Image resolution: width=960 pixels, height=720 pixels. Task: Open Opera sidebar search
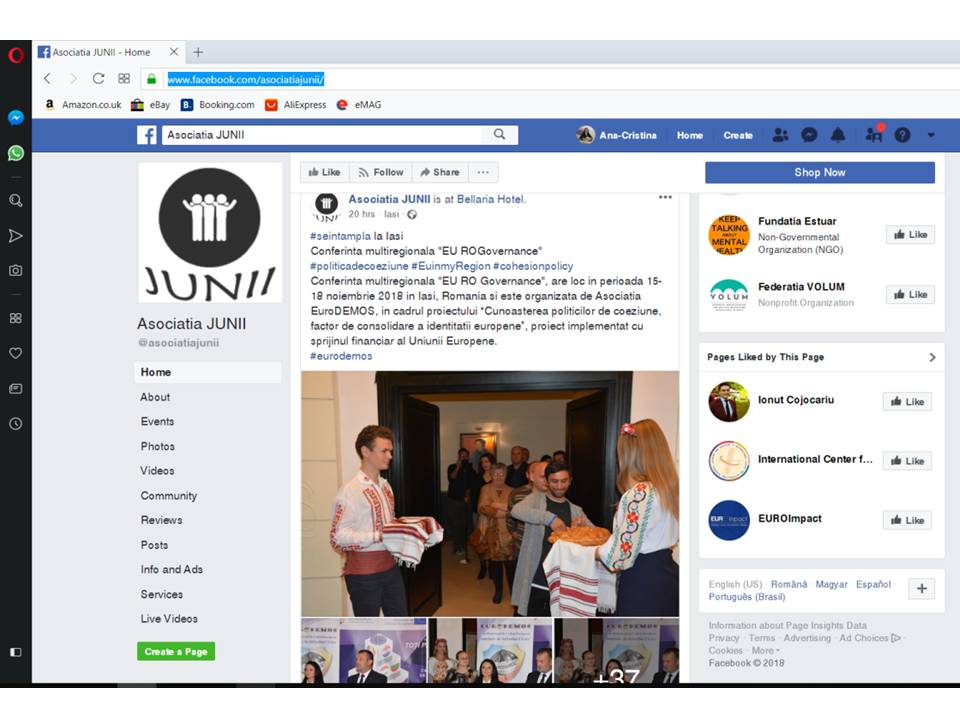[x=16, y=200]
